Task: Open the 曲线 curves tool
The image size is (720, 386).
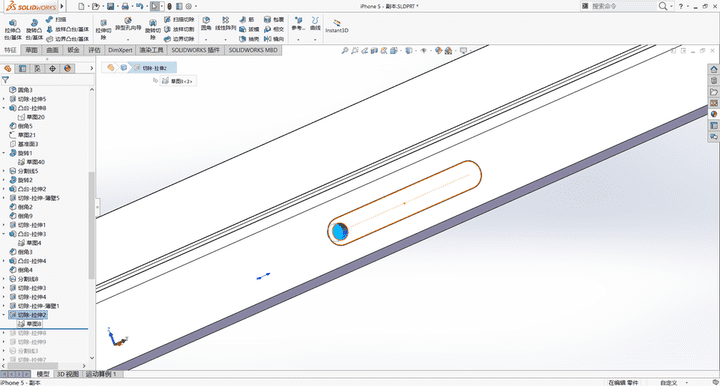Action: [x=315, y=24]
